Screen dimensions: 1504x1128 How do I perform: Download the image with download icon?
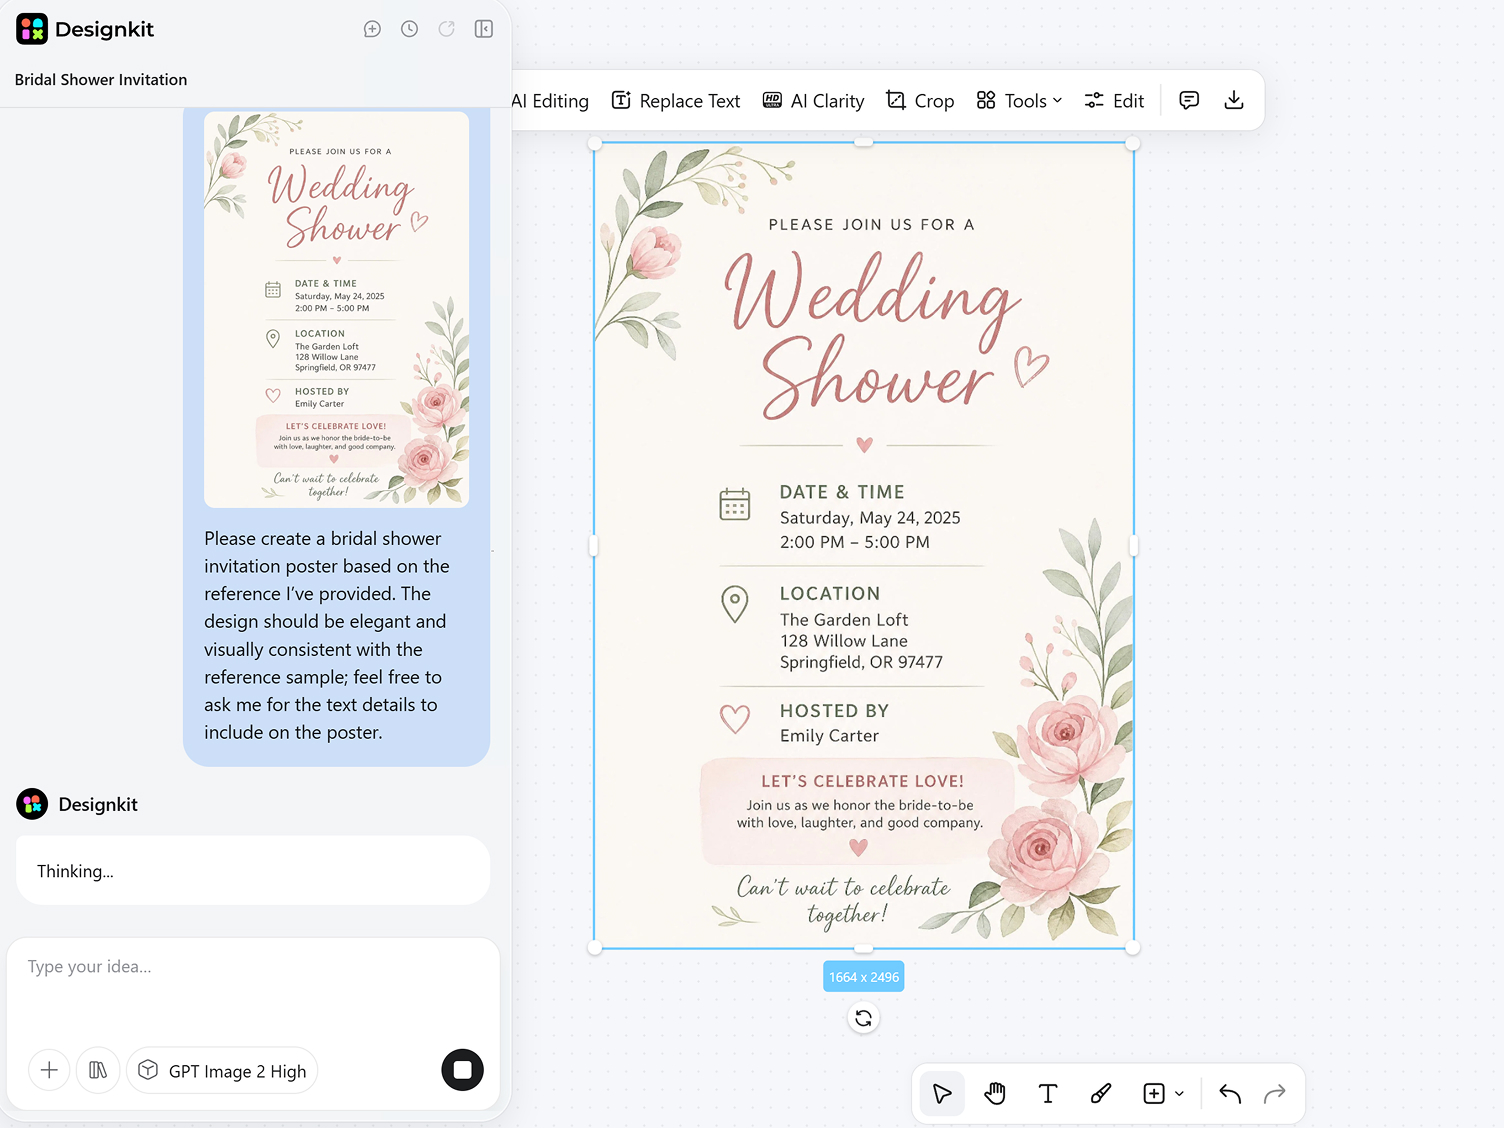point(1234,100)
